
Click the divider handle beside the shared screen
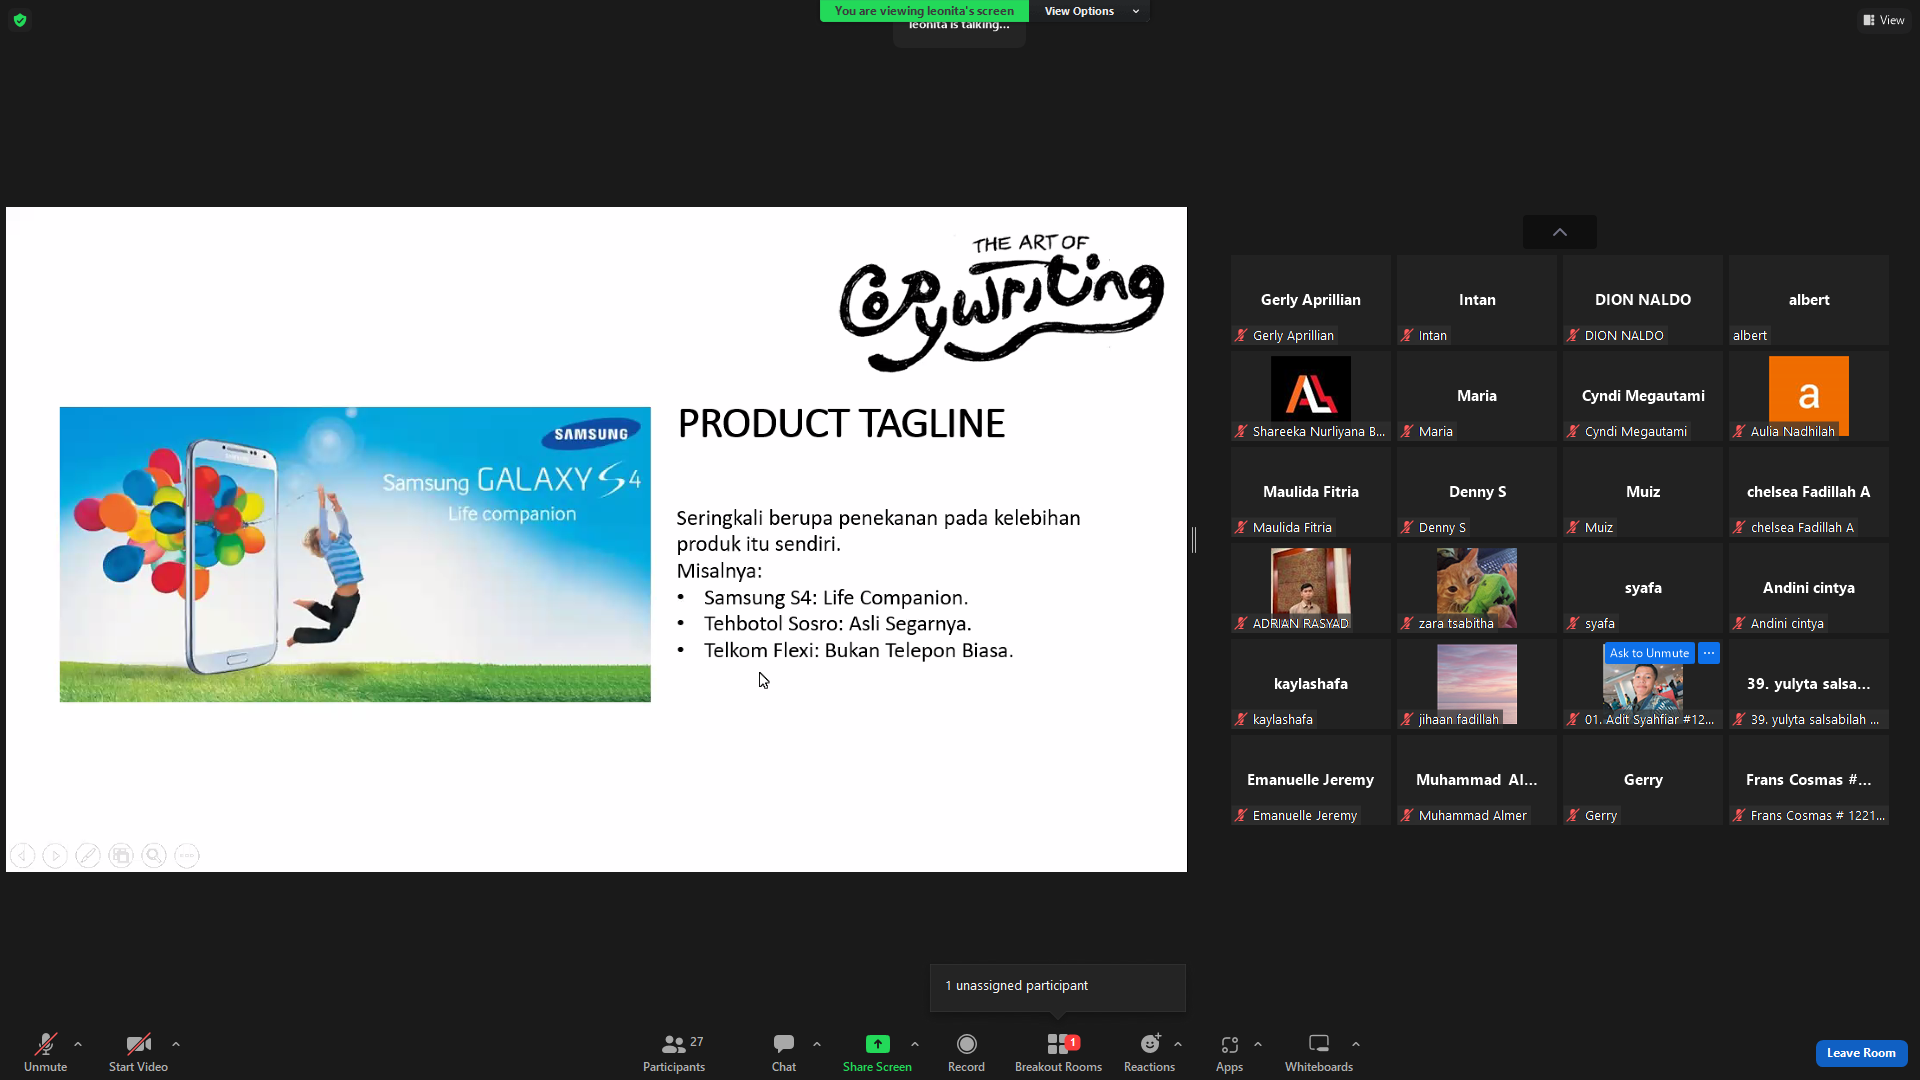(x=1194, y=540)
